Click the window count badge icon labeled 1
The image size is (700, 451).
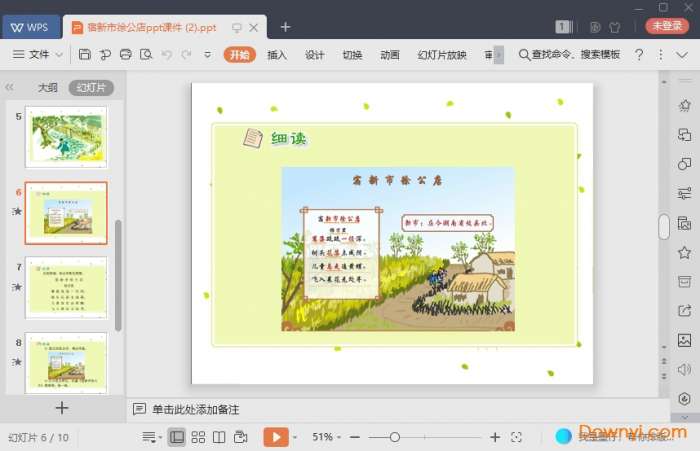click(563, 27)
